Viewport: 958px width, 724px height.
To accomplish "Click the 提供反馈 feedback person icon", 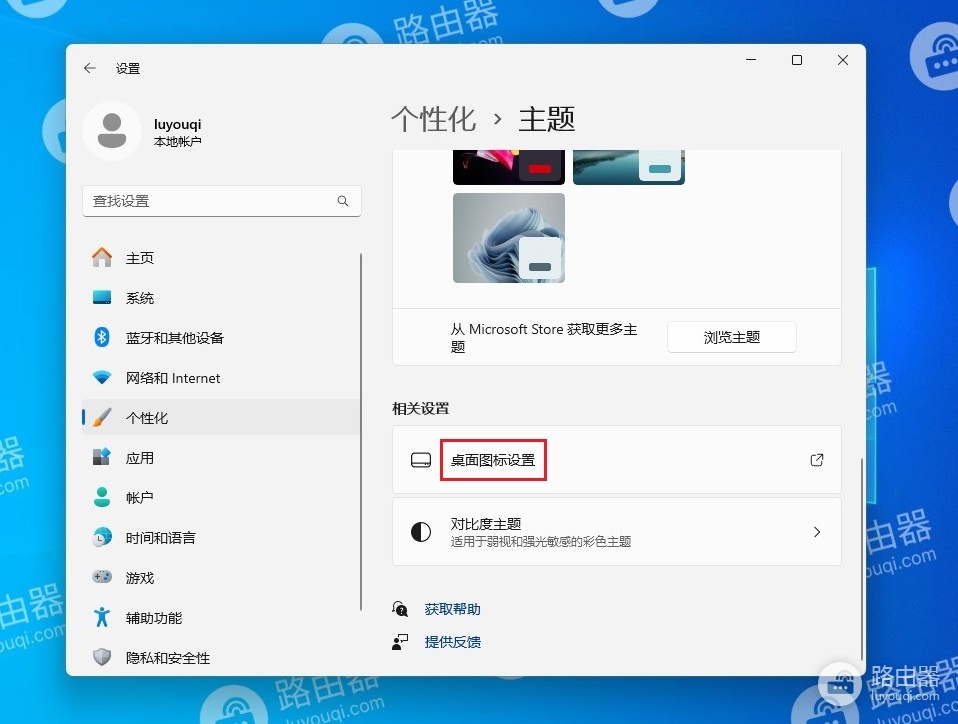I will (400, 642).
